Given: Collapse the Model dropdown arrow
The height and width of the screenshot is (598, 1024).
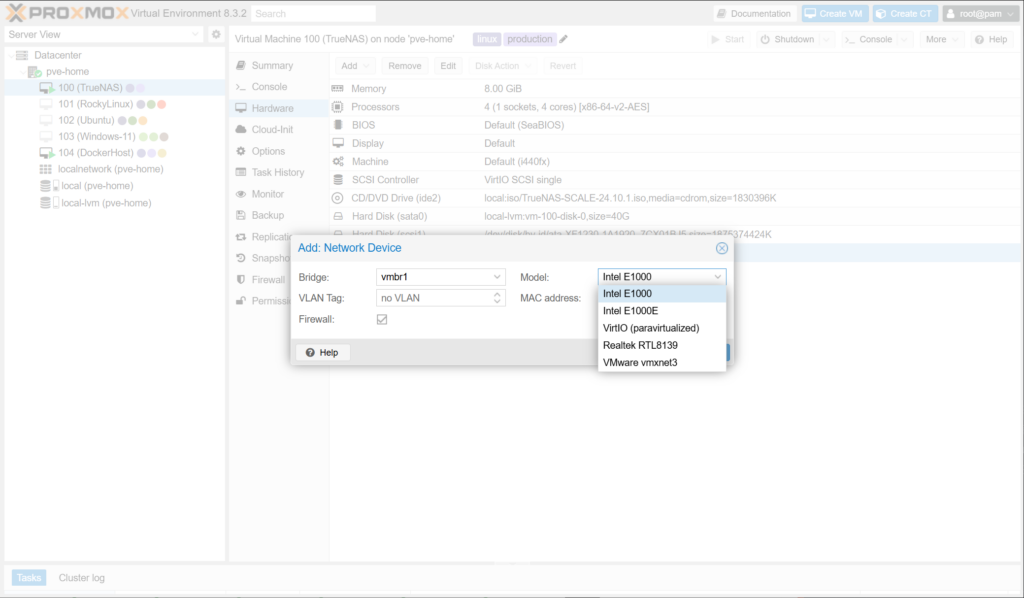Looking at the screenshot, I should [x=717, y=277].
